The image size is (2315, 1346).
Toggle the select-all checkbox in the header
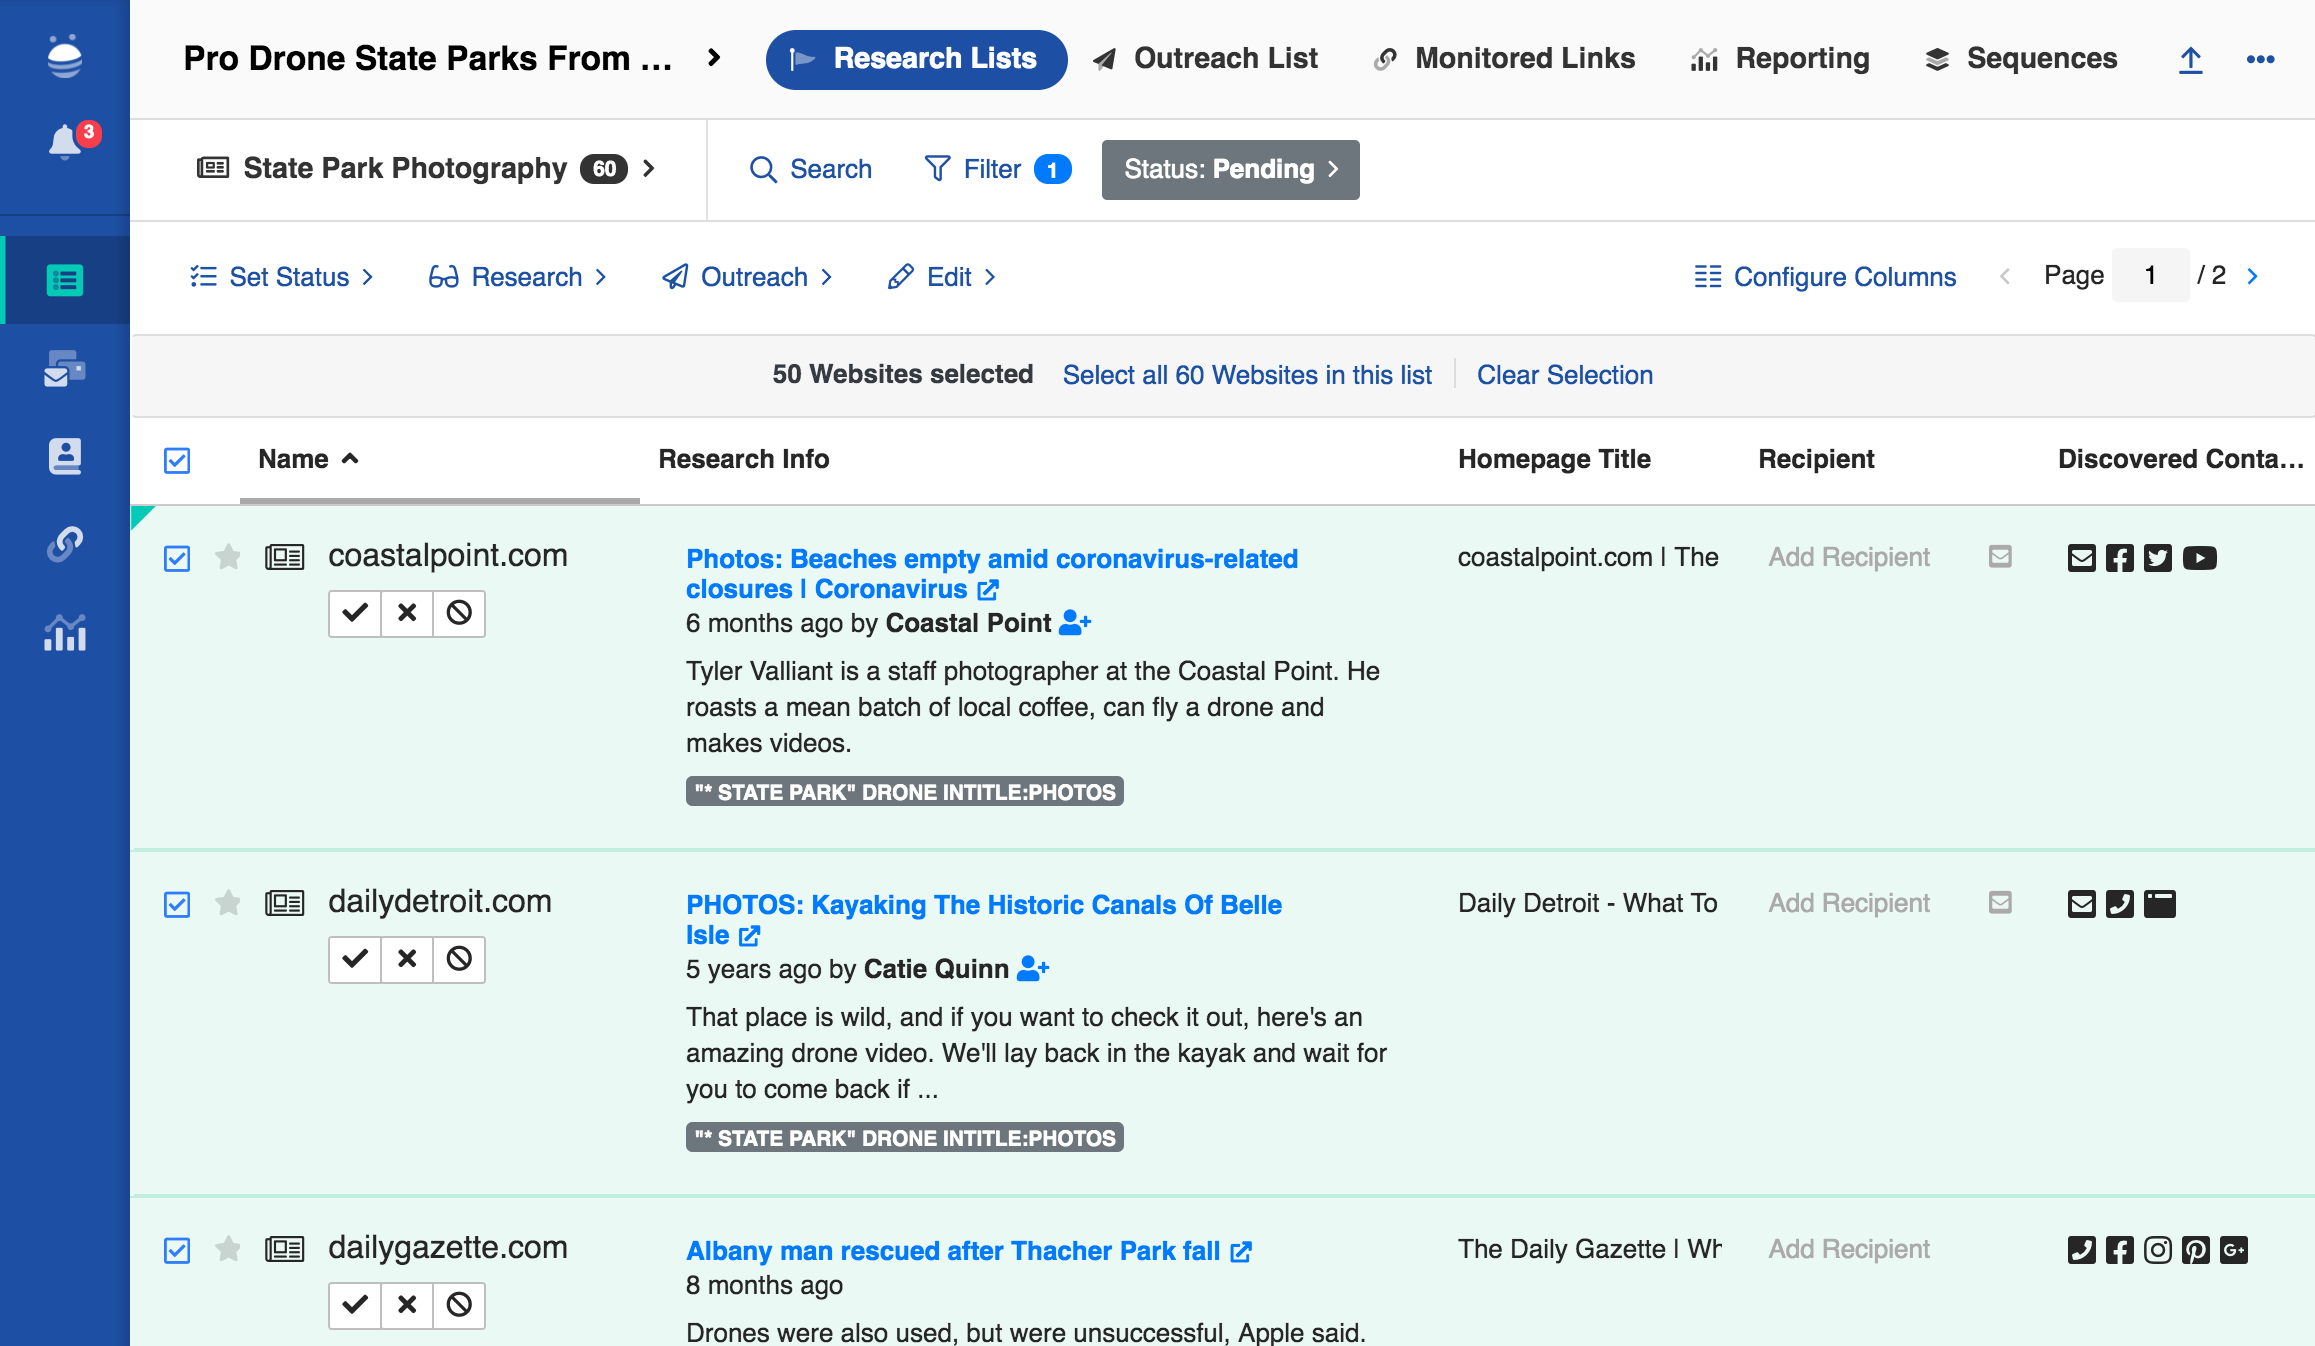click(177, 460)
